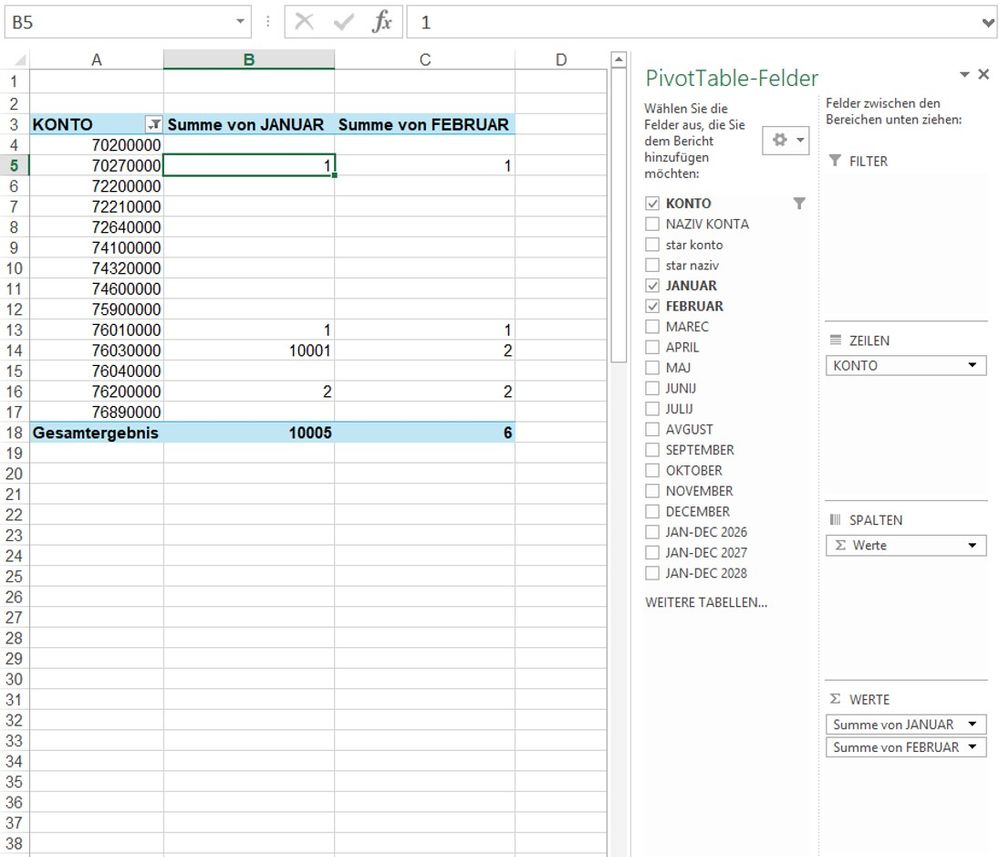Viewport: 999px width, 857px height.
Task: Click the filter funnel icon next to KONTO field
Action: [799, 203]
